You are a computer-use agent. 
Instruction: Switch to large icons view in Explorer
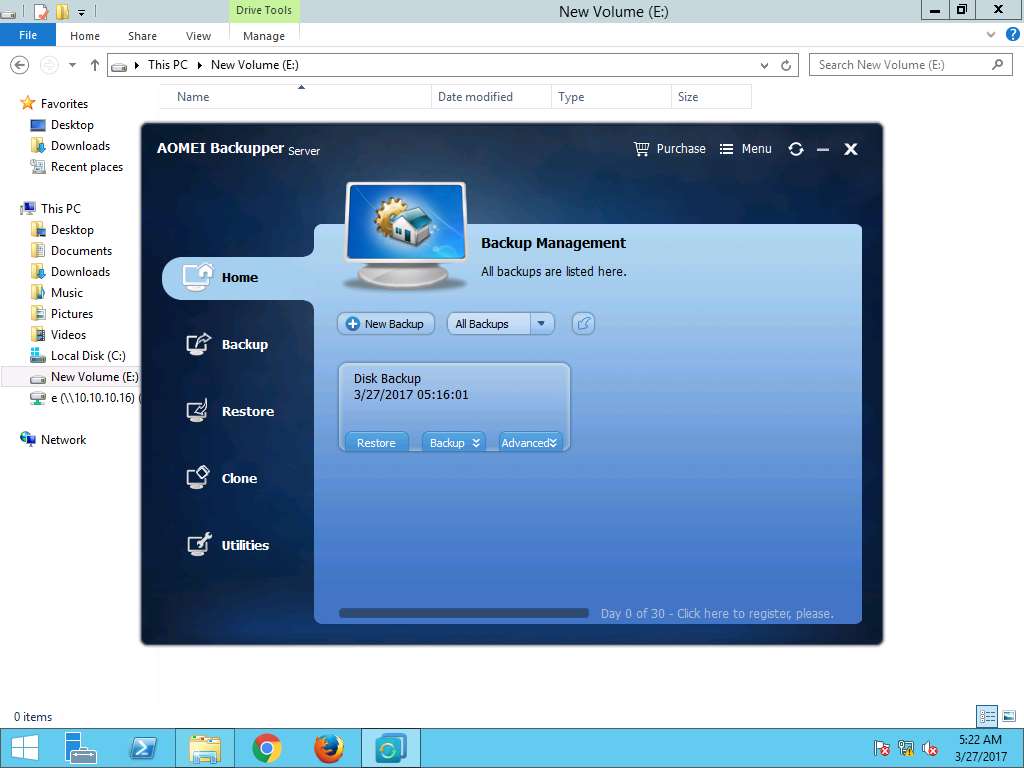click(x=1009, y=716)
